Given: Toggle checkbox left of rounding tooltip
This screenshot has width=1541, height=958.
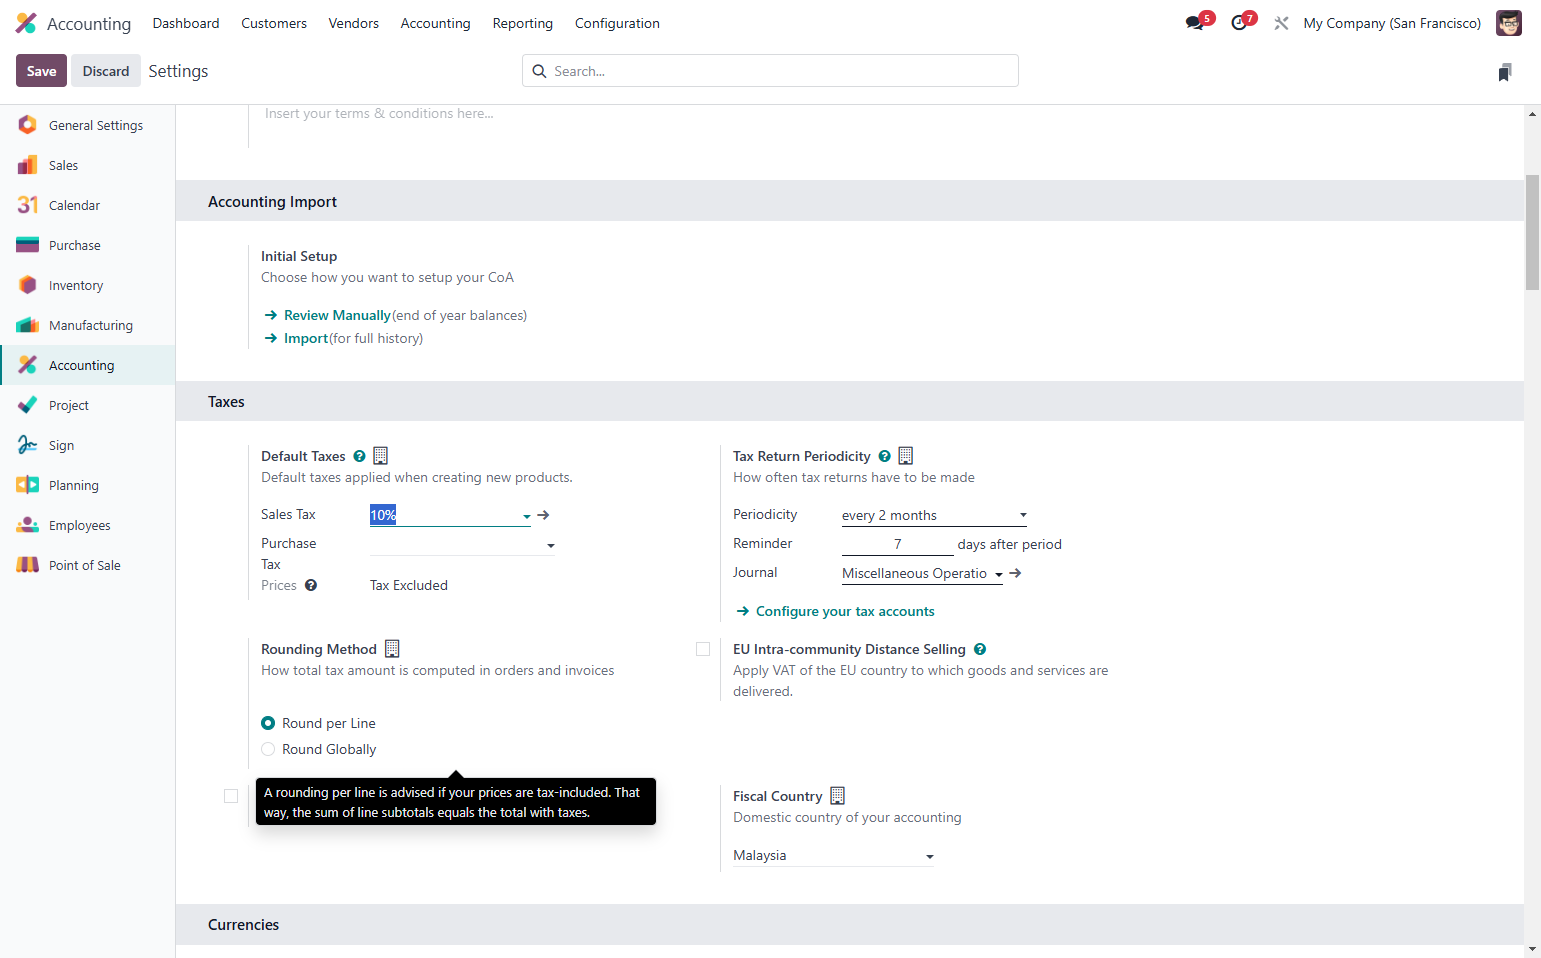Looking at the screenshot, I should tap(231, 796).
